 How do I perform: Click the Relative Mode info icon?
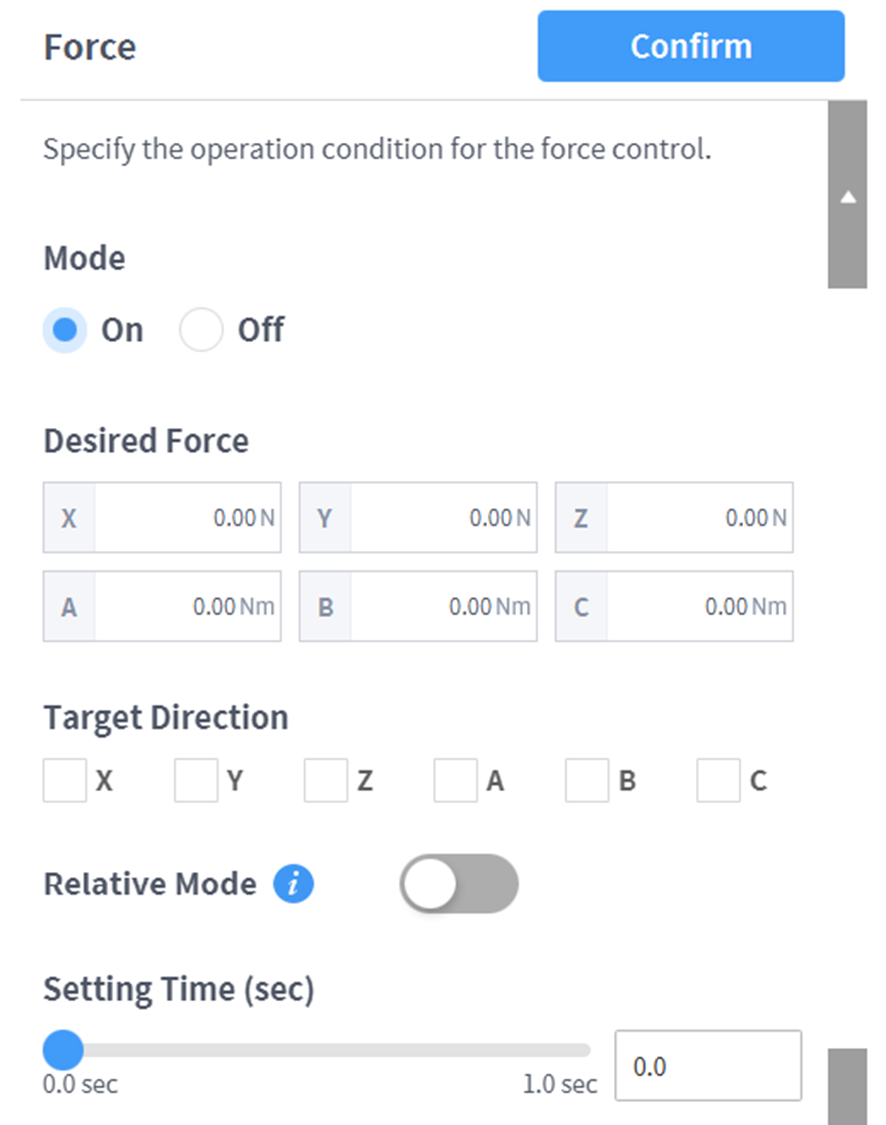point(294,884)
